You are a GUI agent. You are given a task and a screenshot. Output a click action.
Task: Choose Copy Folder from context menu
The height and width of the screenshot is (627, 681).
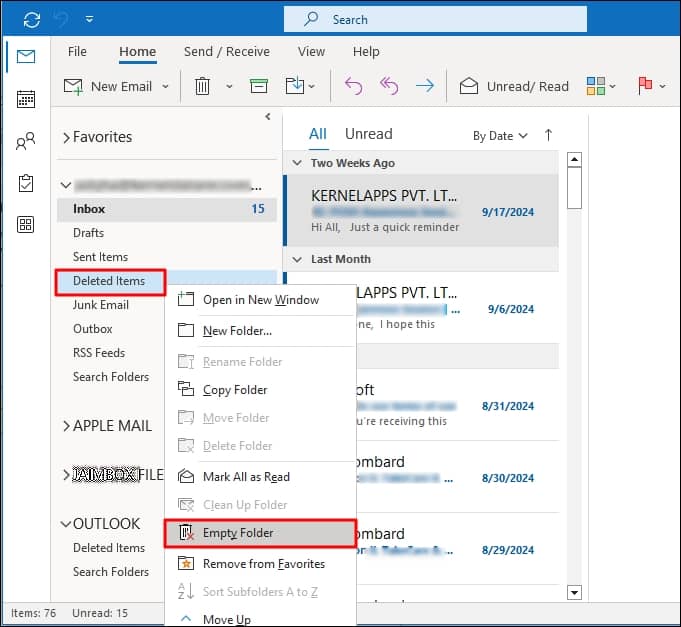(x=261, y=390)
